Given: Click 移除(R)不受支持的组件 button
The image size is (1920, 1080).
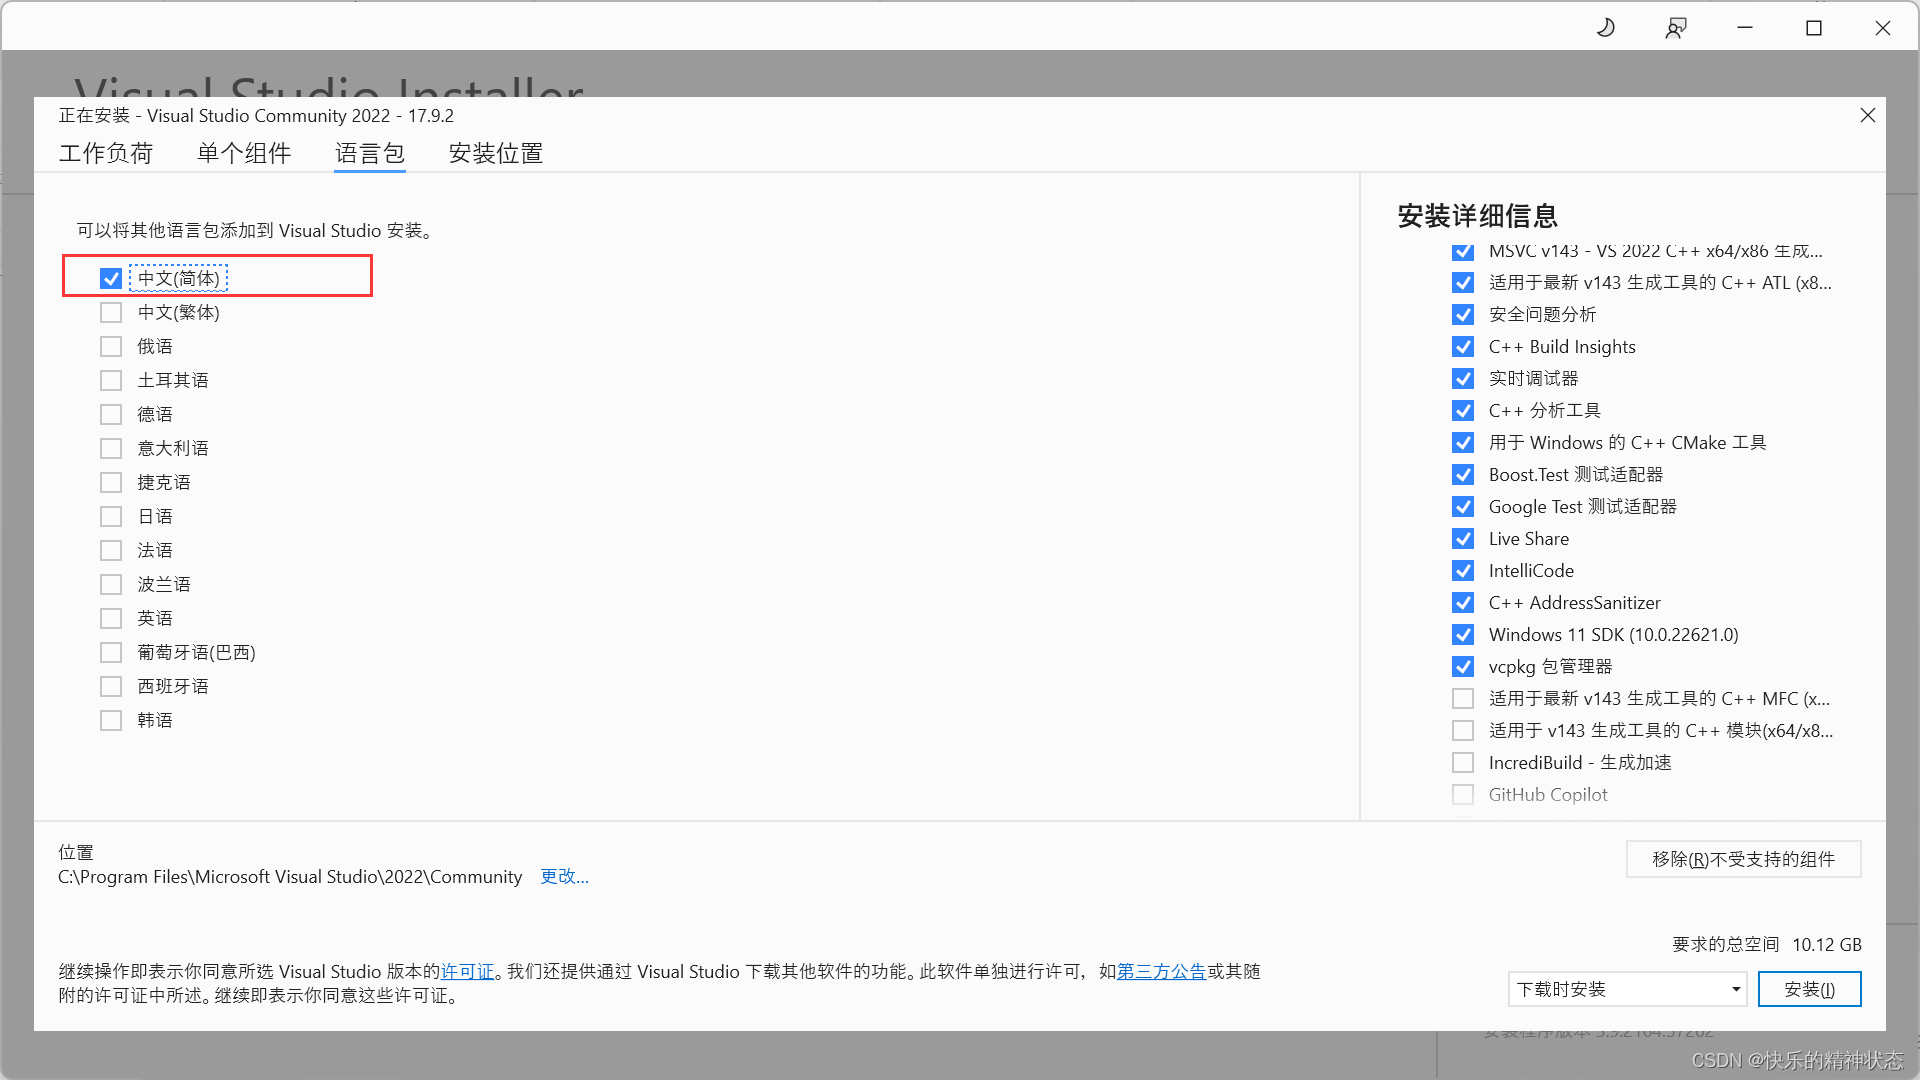Looking at the screenshot, I should [1743, 859].
